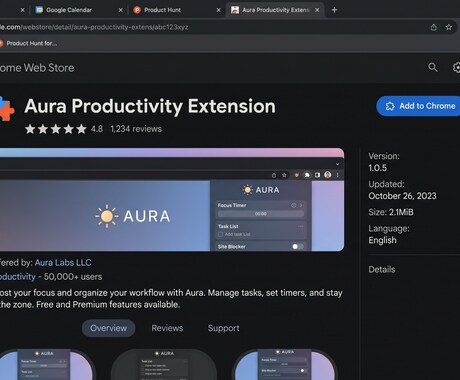This screenshot has width=460, height=380.
Task: Open the third screenshot thumbnail
Action: 284,364
